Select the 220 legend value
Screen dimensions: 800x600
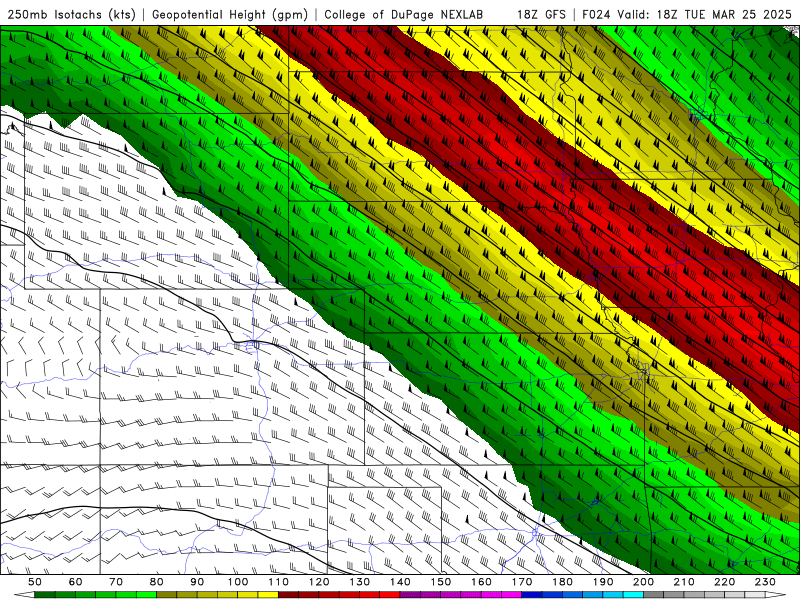724,582
